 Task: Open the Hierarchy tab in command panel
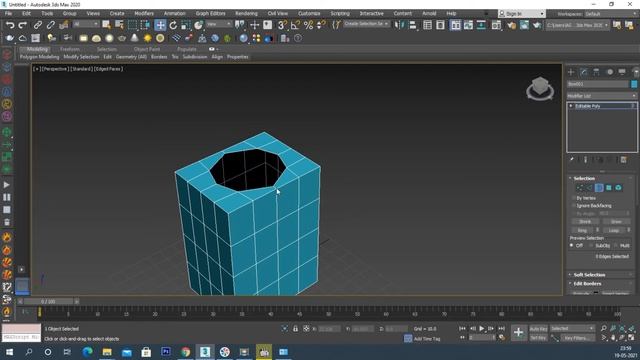pos(596,72)
